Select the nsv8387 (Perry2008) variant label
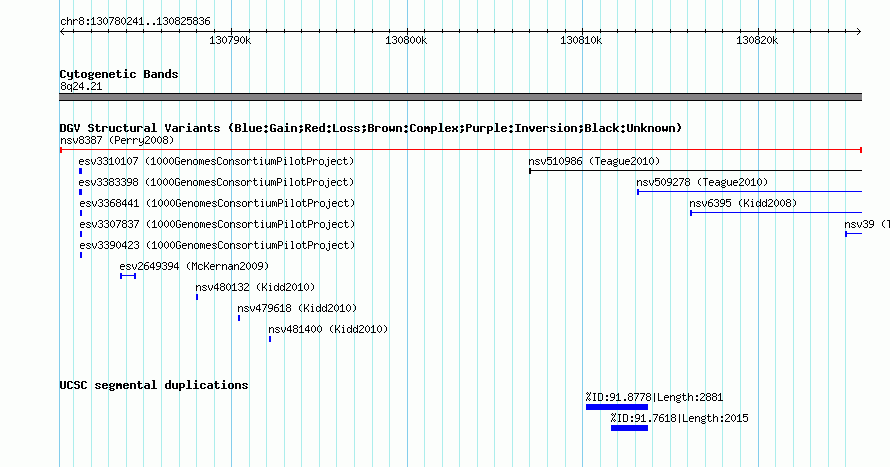This screenshot has height=467, width=890. point(117,140)
